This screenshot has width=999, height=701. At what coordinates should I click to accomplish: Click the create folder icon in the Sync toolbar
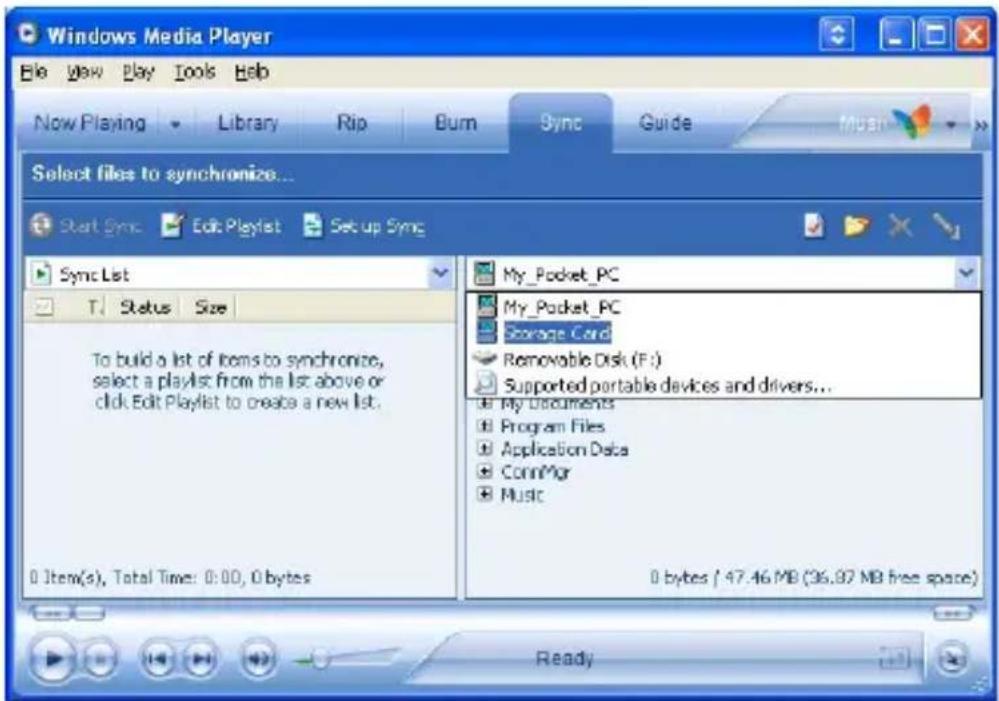856,226
